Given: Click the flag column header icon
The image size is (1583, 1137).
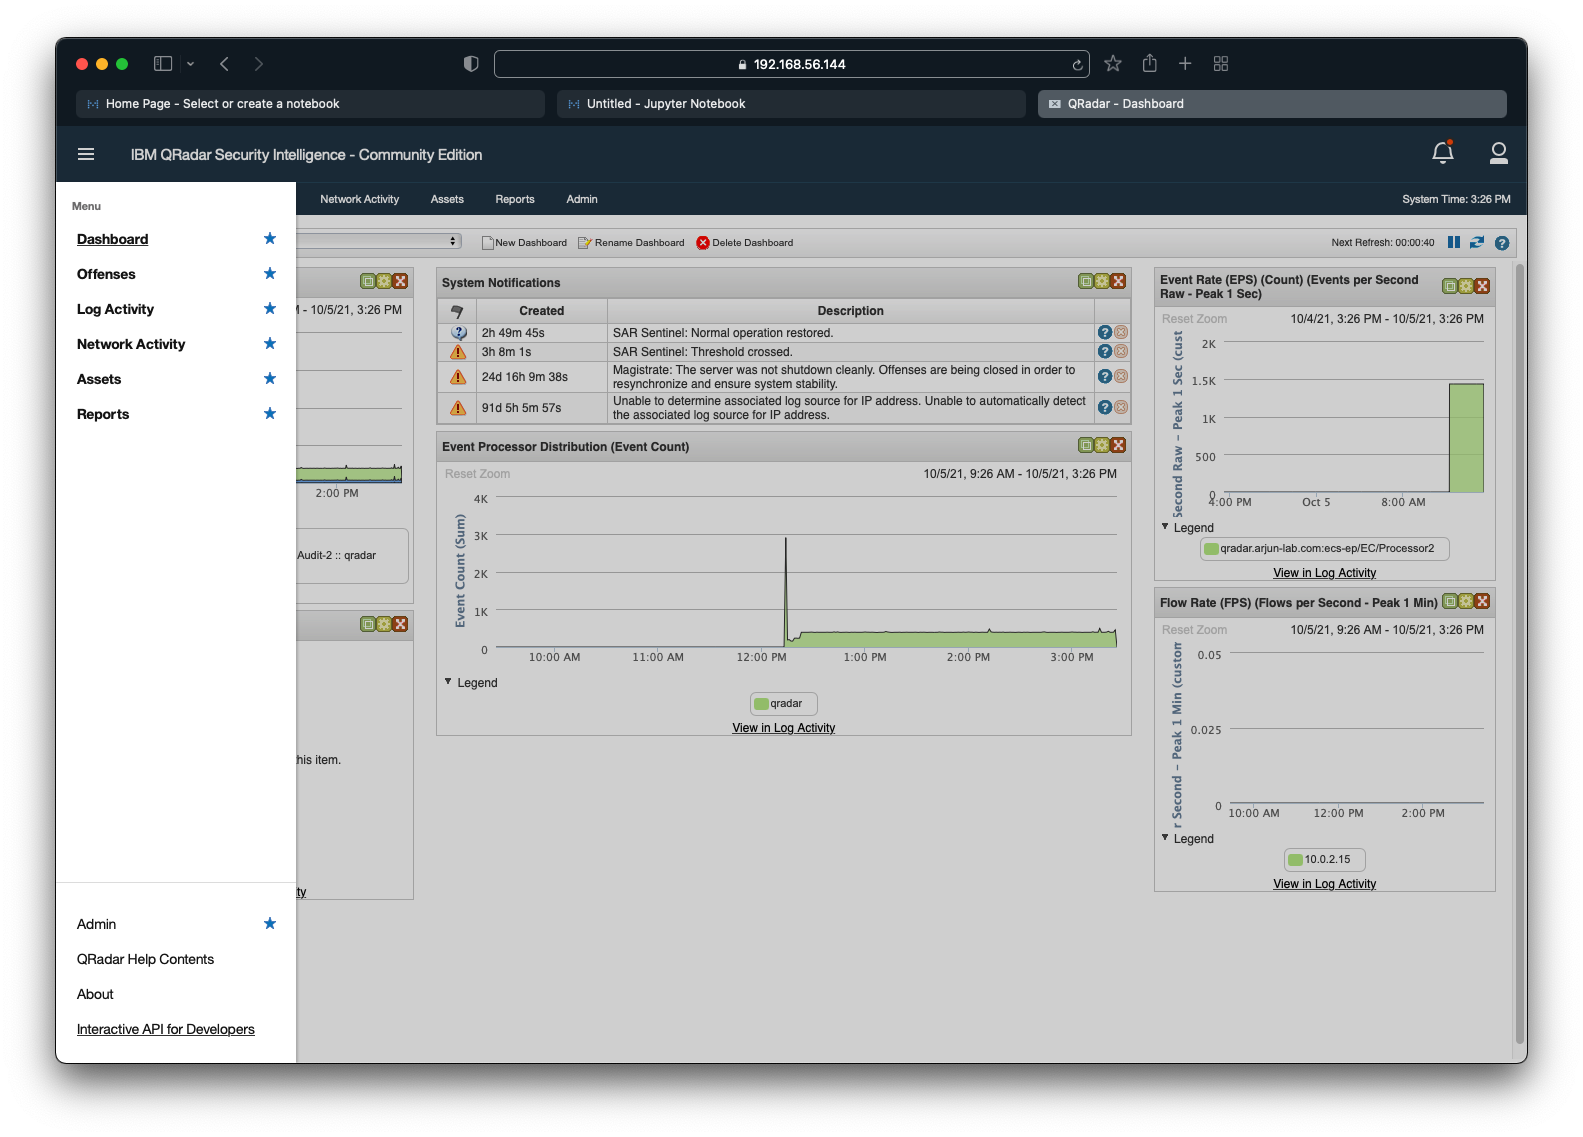Looking at the screenshot, I should coord(457,311).
